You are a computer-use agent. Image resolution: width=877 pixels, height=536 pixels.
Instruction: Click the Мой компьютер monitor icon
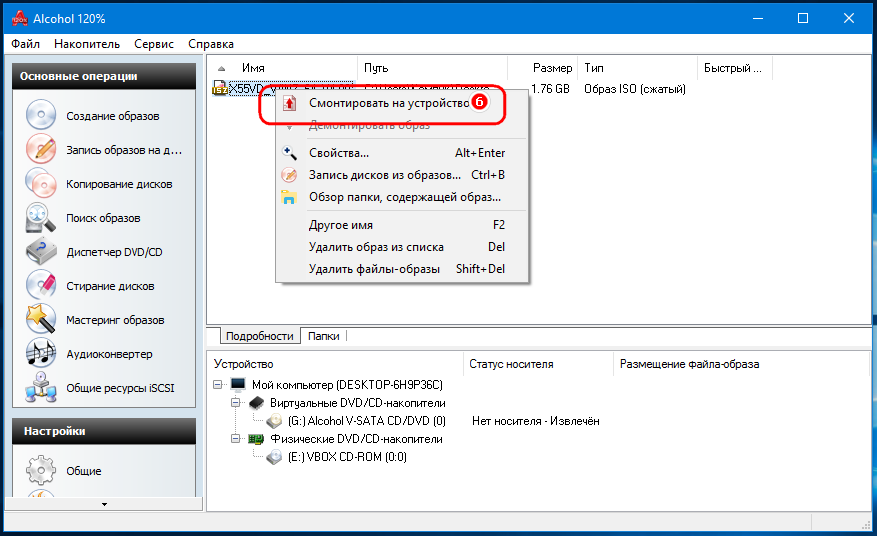[x=238, y=384]
